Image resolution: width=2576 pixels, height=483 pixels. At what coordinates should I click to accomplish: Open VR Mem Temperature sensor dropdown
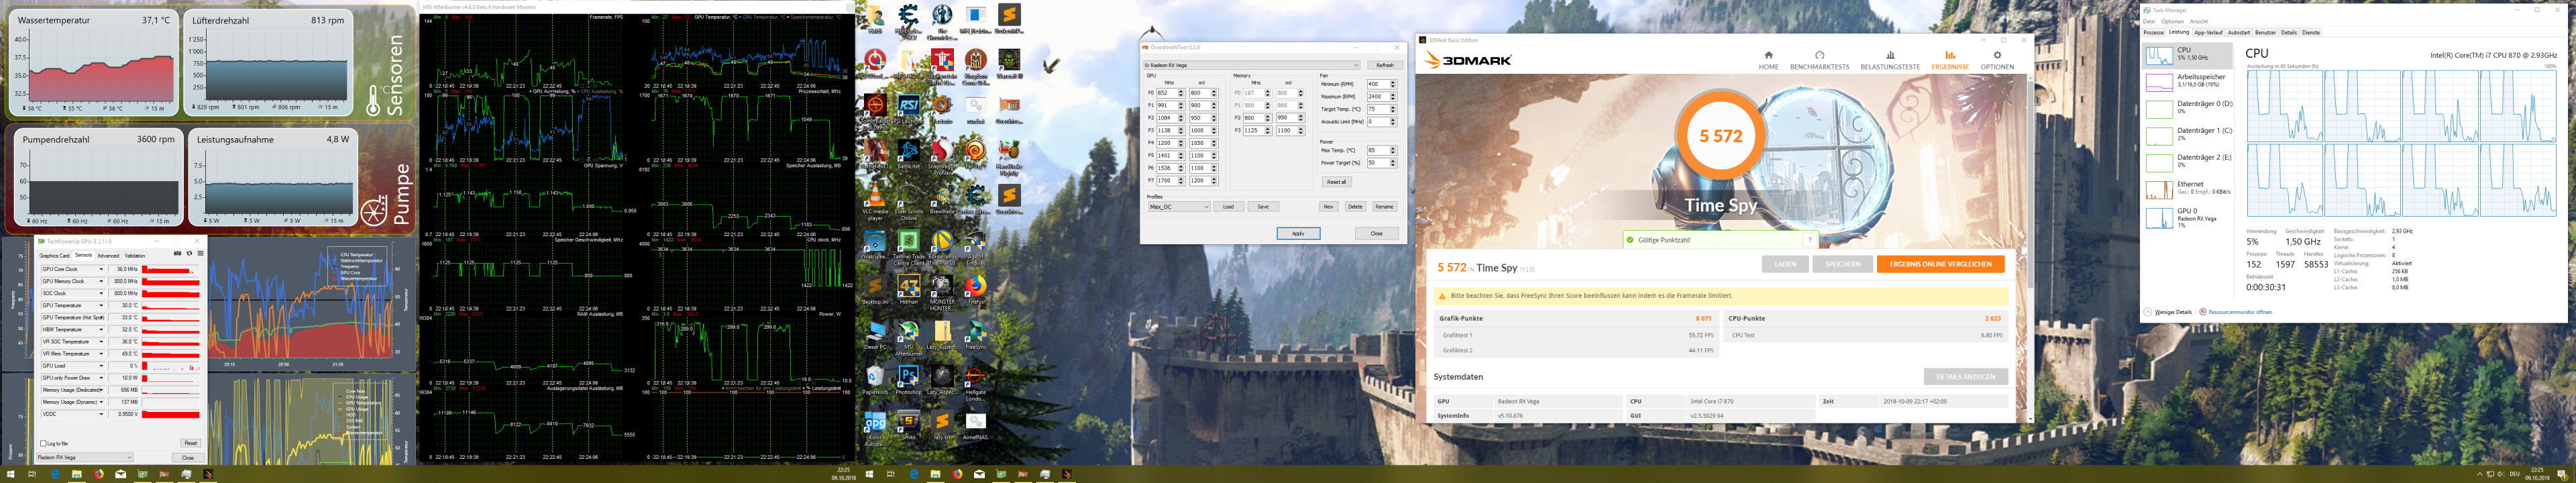100,354
